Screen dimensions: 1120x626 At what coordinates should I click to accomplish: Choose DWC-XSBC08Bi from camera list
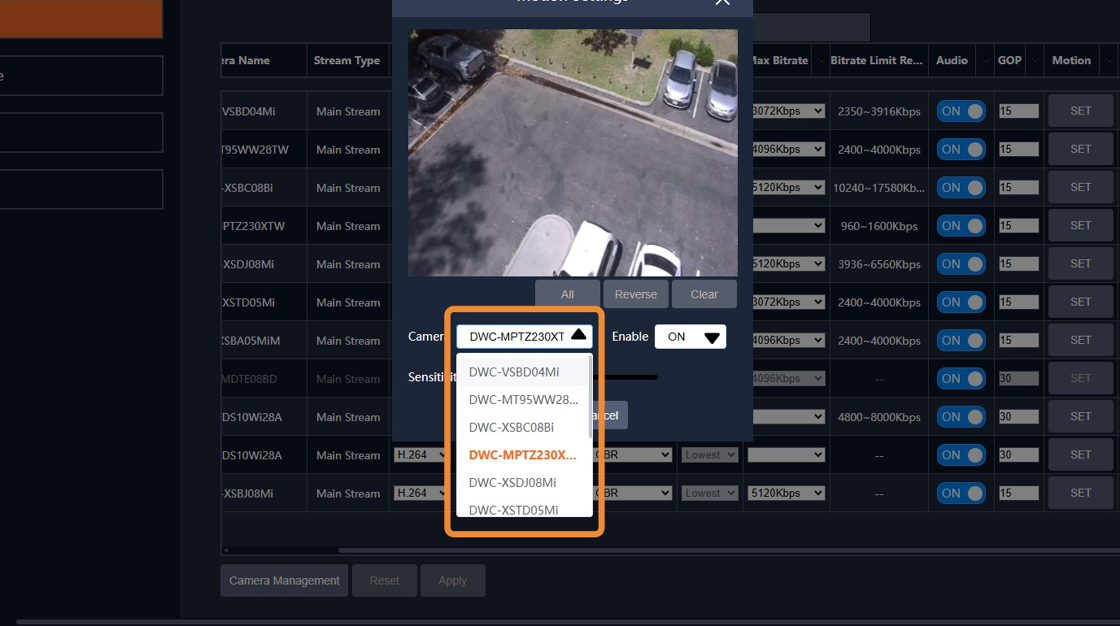pos(522,427)
